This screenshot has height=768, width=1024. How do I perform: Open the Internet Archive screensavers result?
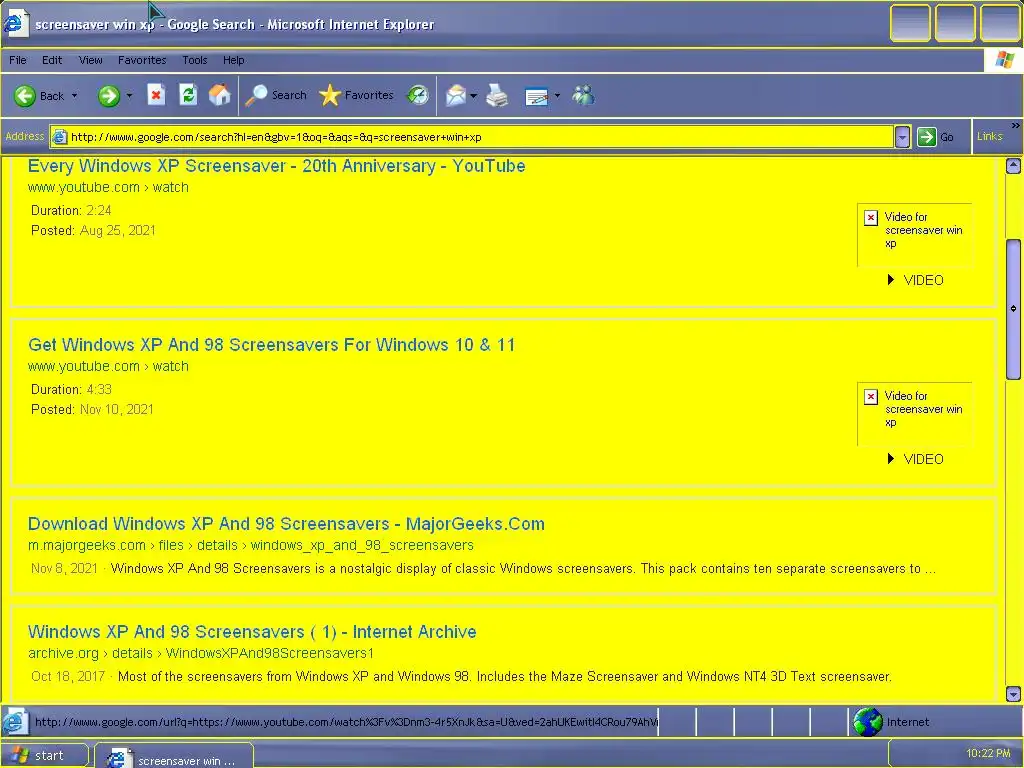252,632
